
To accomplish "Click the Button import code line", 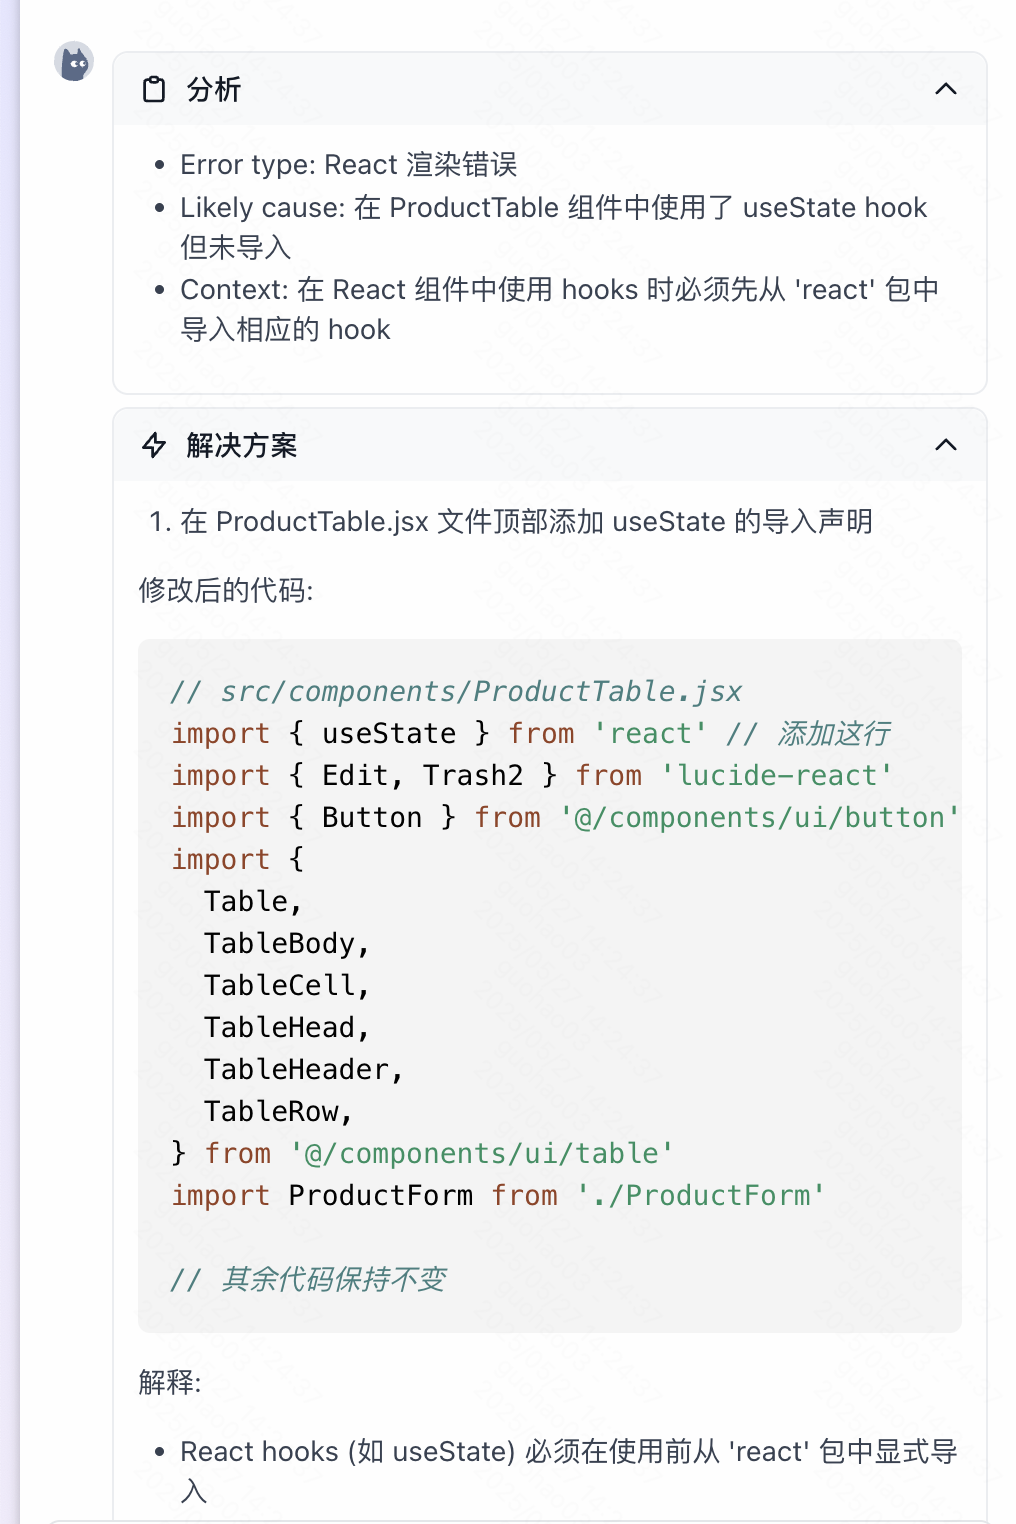I will pos(565,817).
